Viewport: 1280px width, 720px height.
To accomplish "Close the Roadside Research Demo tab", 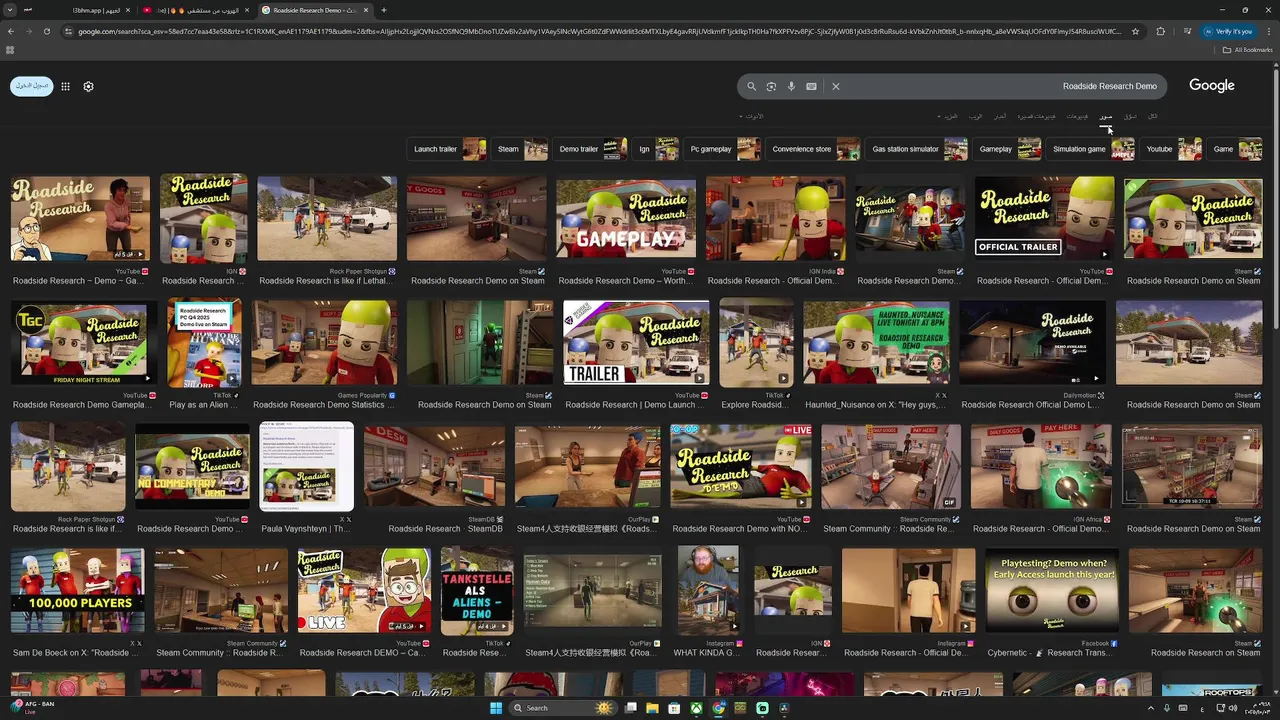I will pyautogui.click(x=366, y=10).
